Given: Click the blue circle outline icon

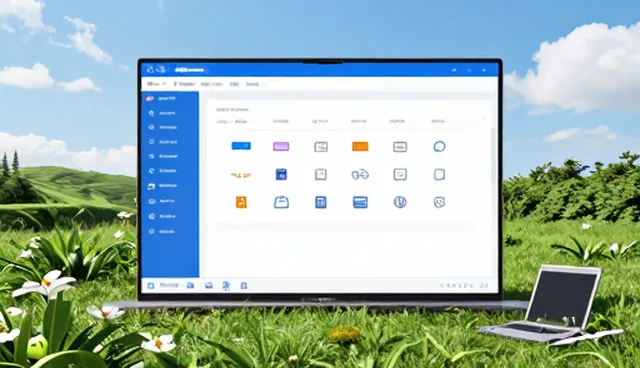Looking at the screenshot, I should pyautogui.click(x=439, y=146).
